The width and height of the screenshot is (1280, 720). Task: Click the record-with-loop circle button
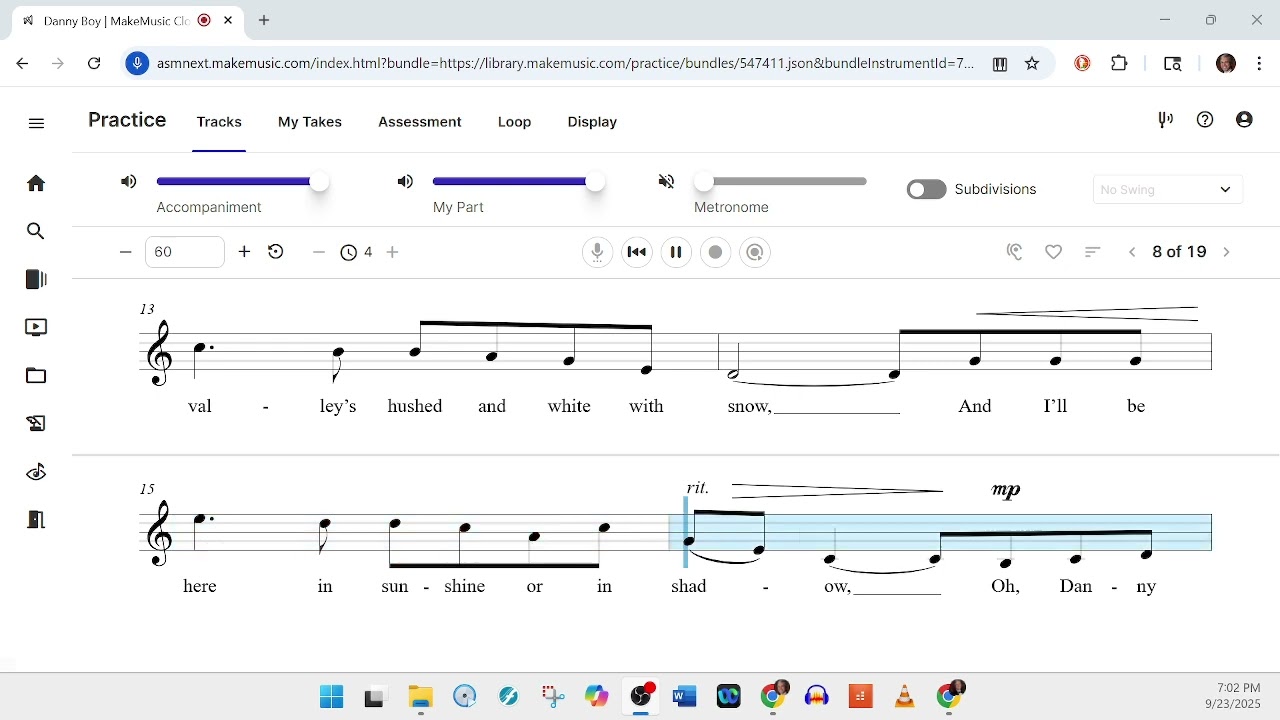755,252
